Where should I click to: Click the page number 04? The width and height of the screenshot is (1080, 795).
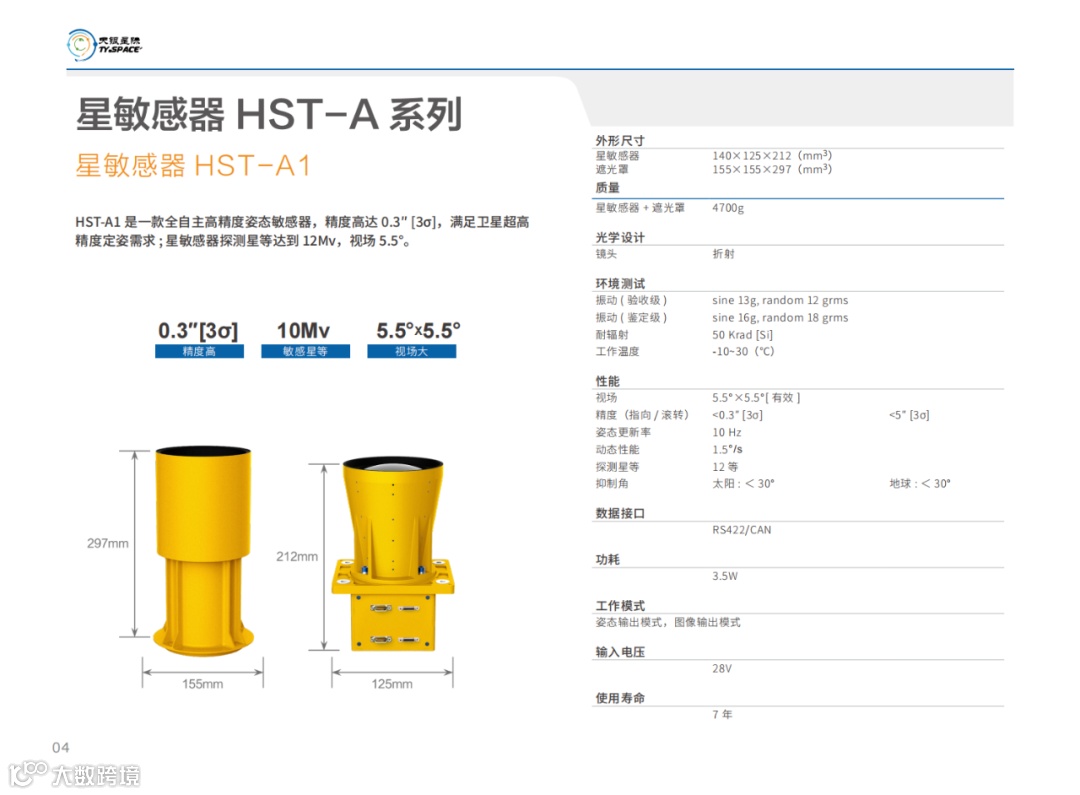pos(61,747)
